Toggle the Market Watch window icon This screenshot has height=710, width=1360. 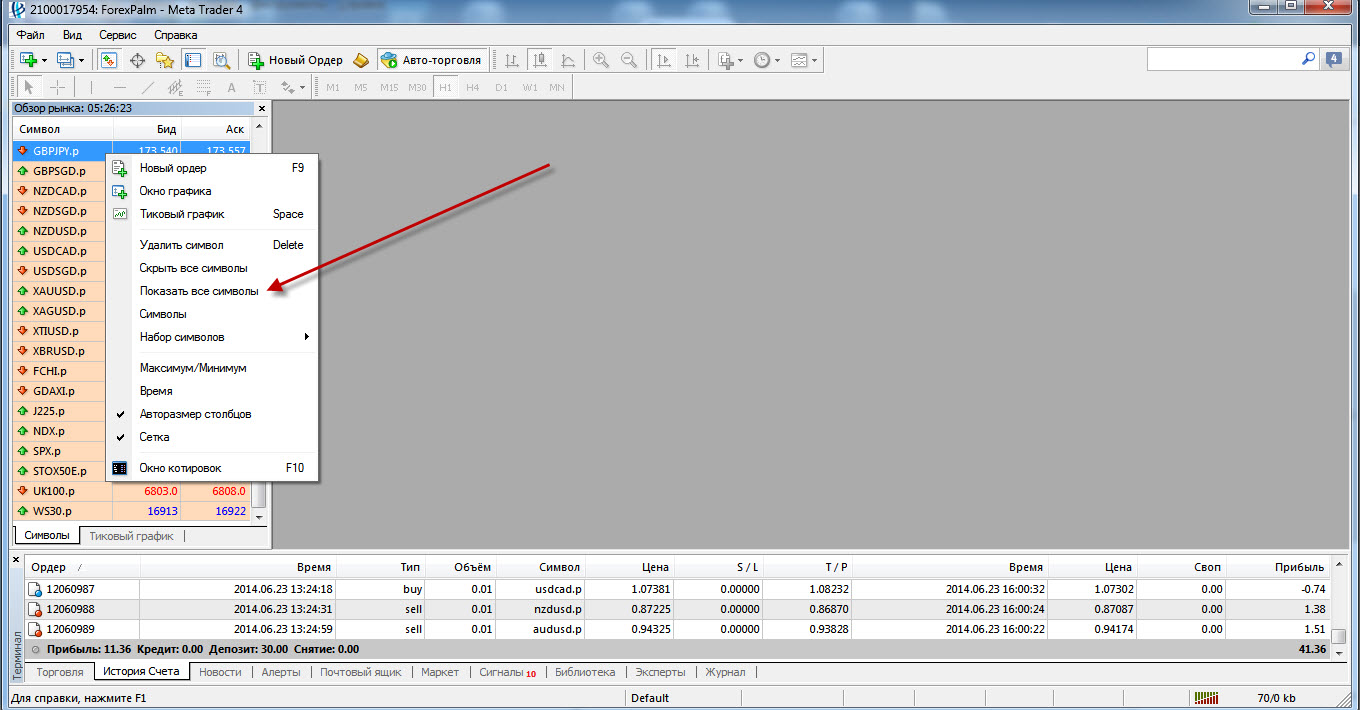(108, 60)
